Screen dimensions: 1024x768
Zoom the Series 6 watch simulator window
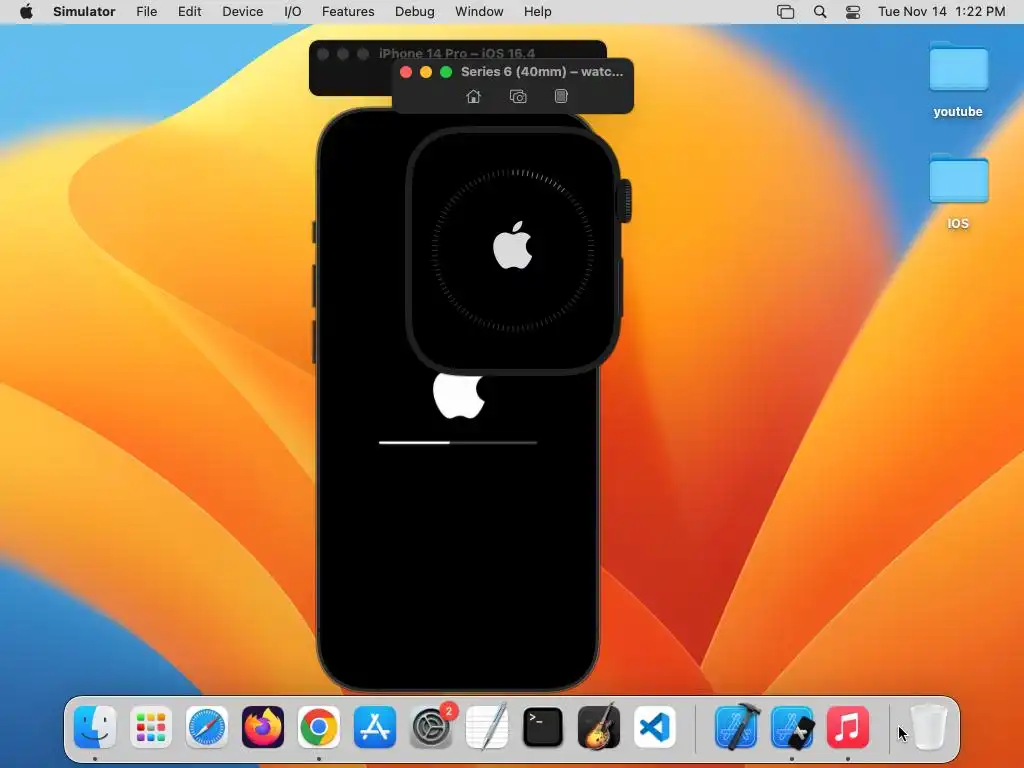pyautogui.click(x=446, y=72)
